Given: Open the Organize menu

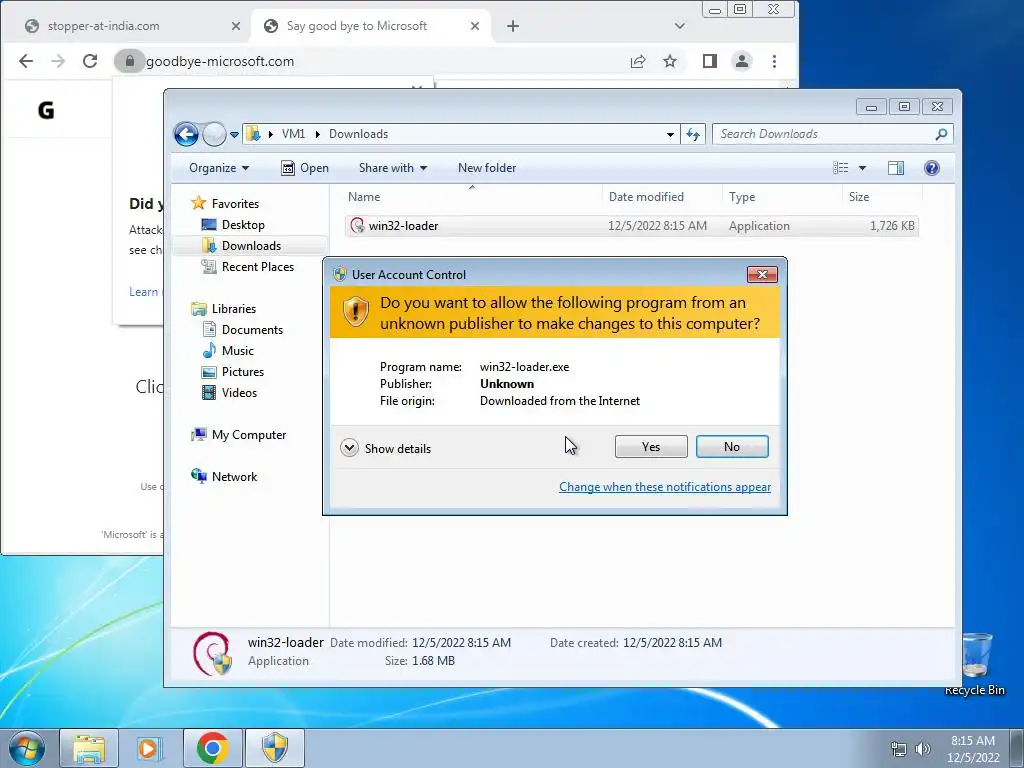Looking at the screenshot, I should 219,168.
